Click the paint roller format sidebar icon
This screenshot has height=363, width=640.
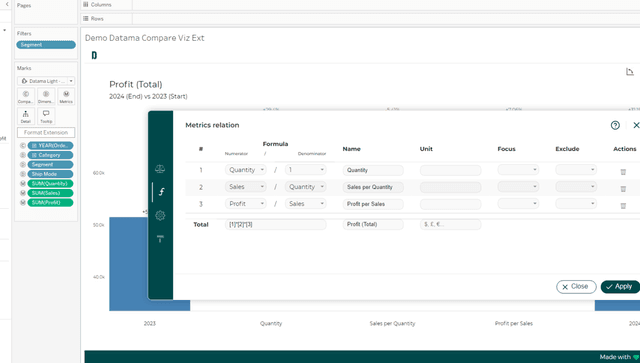coord(160,239)
